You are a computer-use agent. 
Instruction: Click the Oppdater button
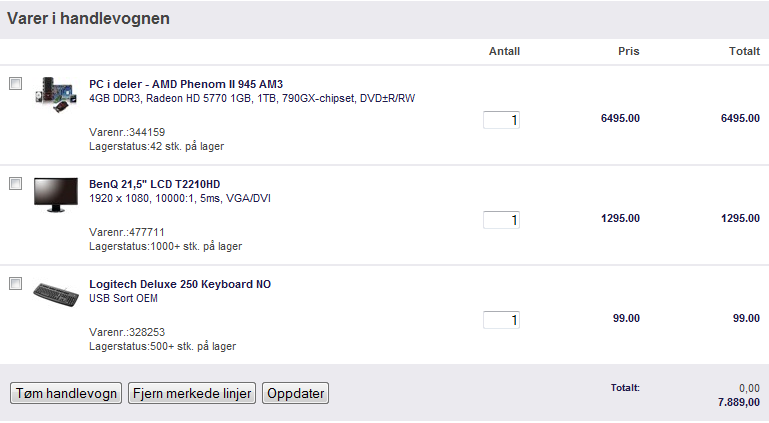(x=296, y=393)
